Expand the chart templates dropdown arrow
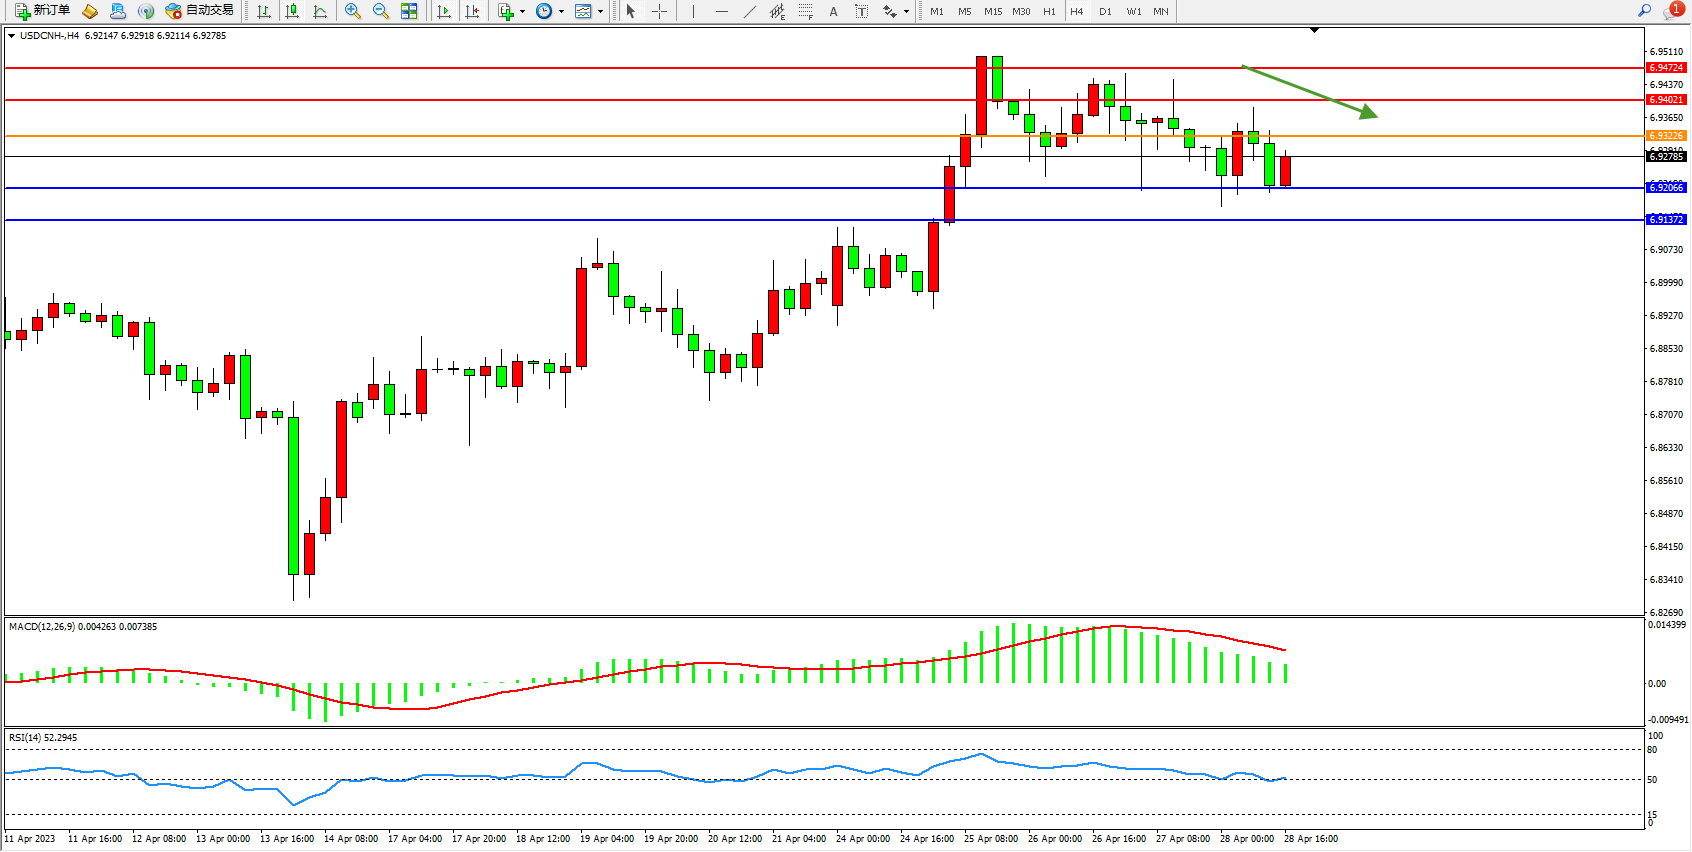This screenshot has height=852, width=1692. [600, 12]
